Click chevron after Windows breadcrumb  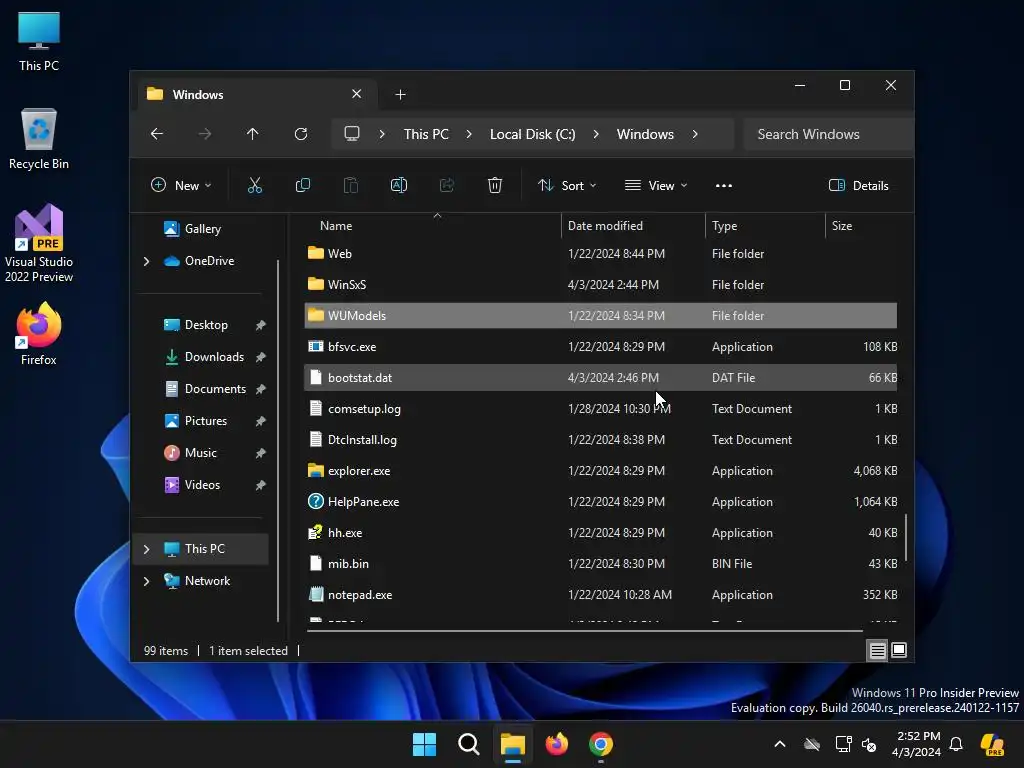tap(695, 134)
